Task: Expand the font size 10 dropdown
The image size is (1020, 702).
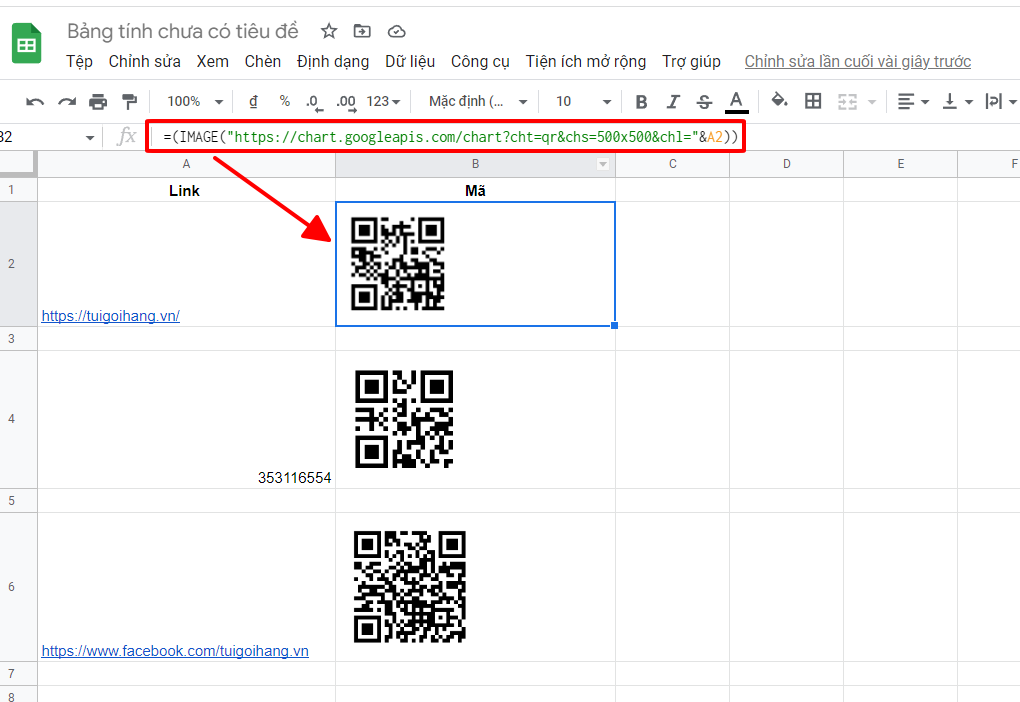Action: pos(584,101)
